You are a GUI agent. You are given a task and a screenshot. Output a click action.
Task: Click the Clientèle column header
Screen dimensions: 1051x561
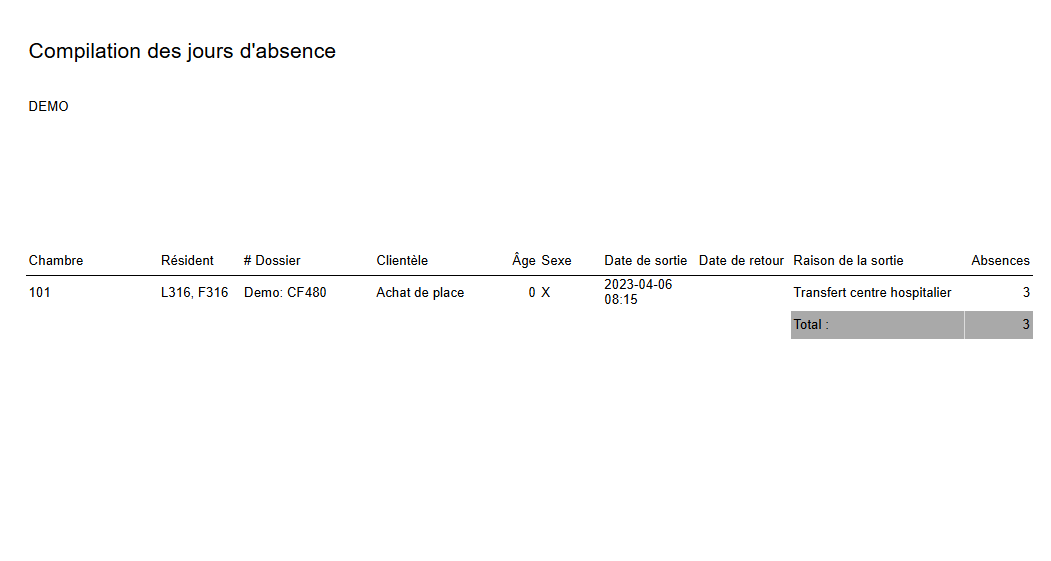pos(402,260)
